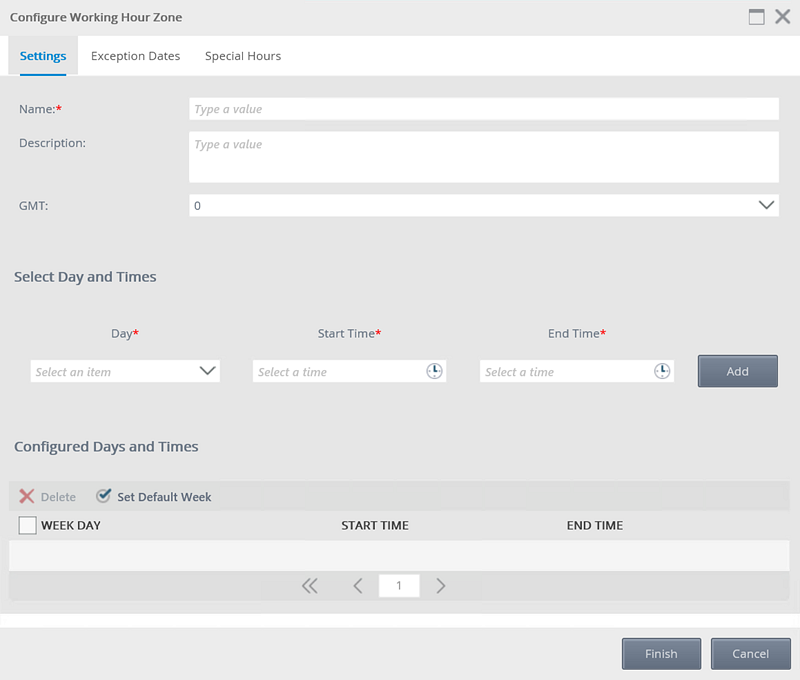Open the End Time clock picker icon

[662, 371]
